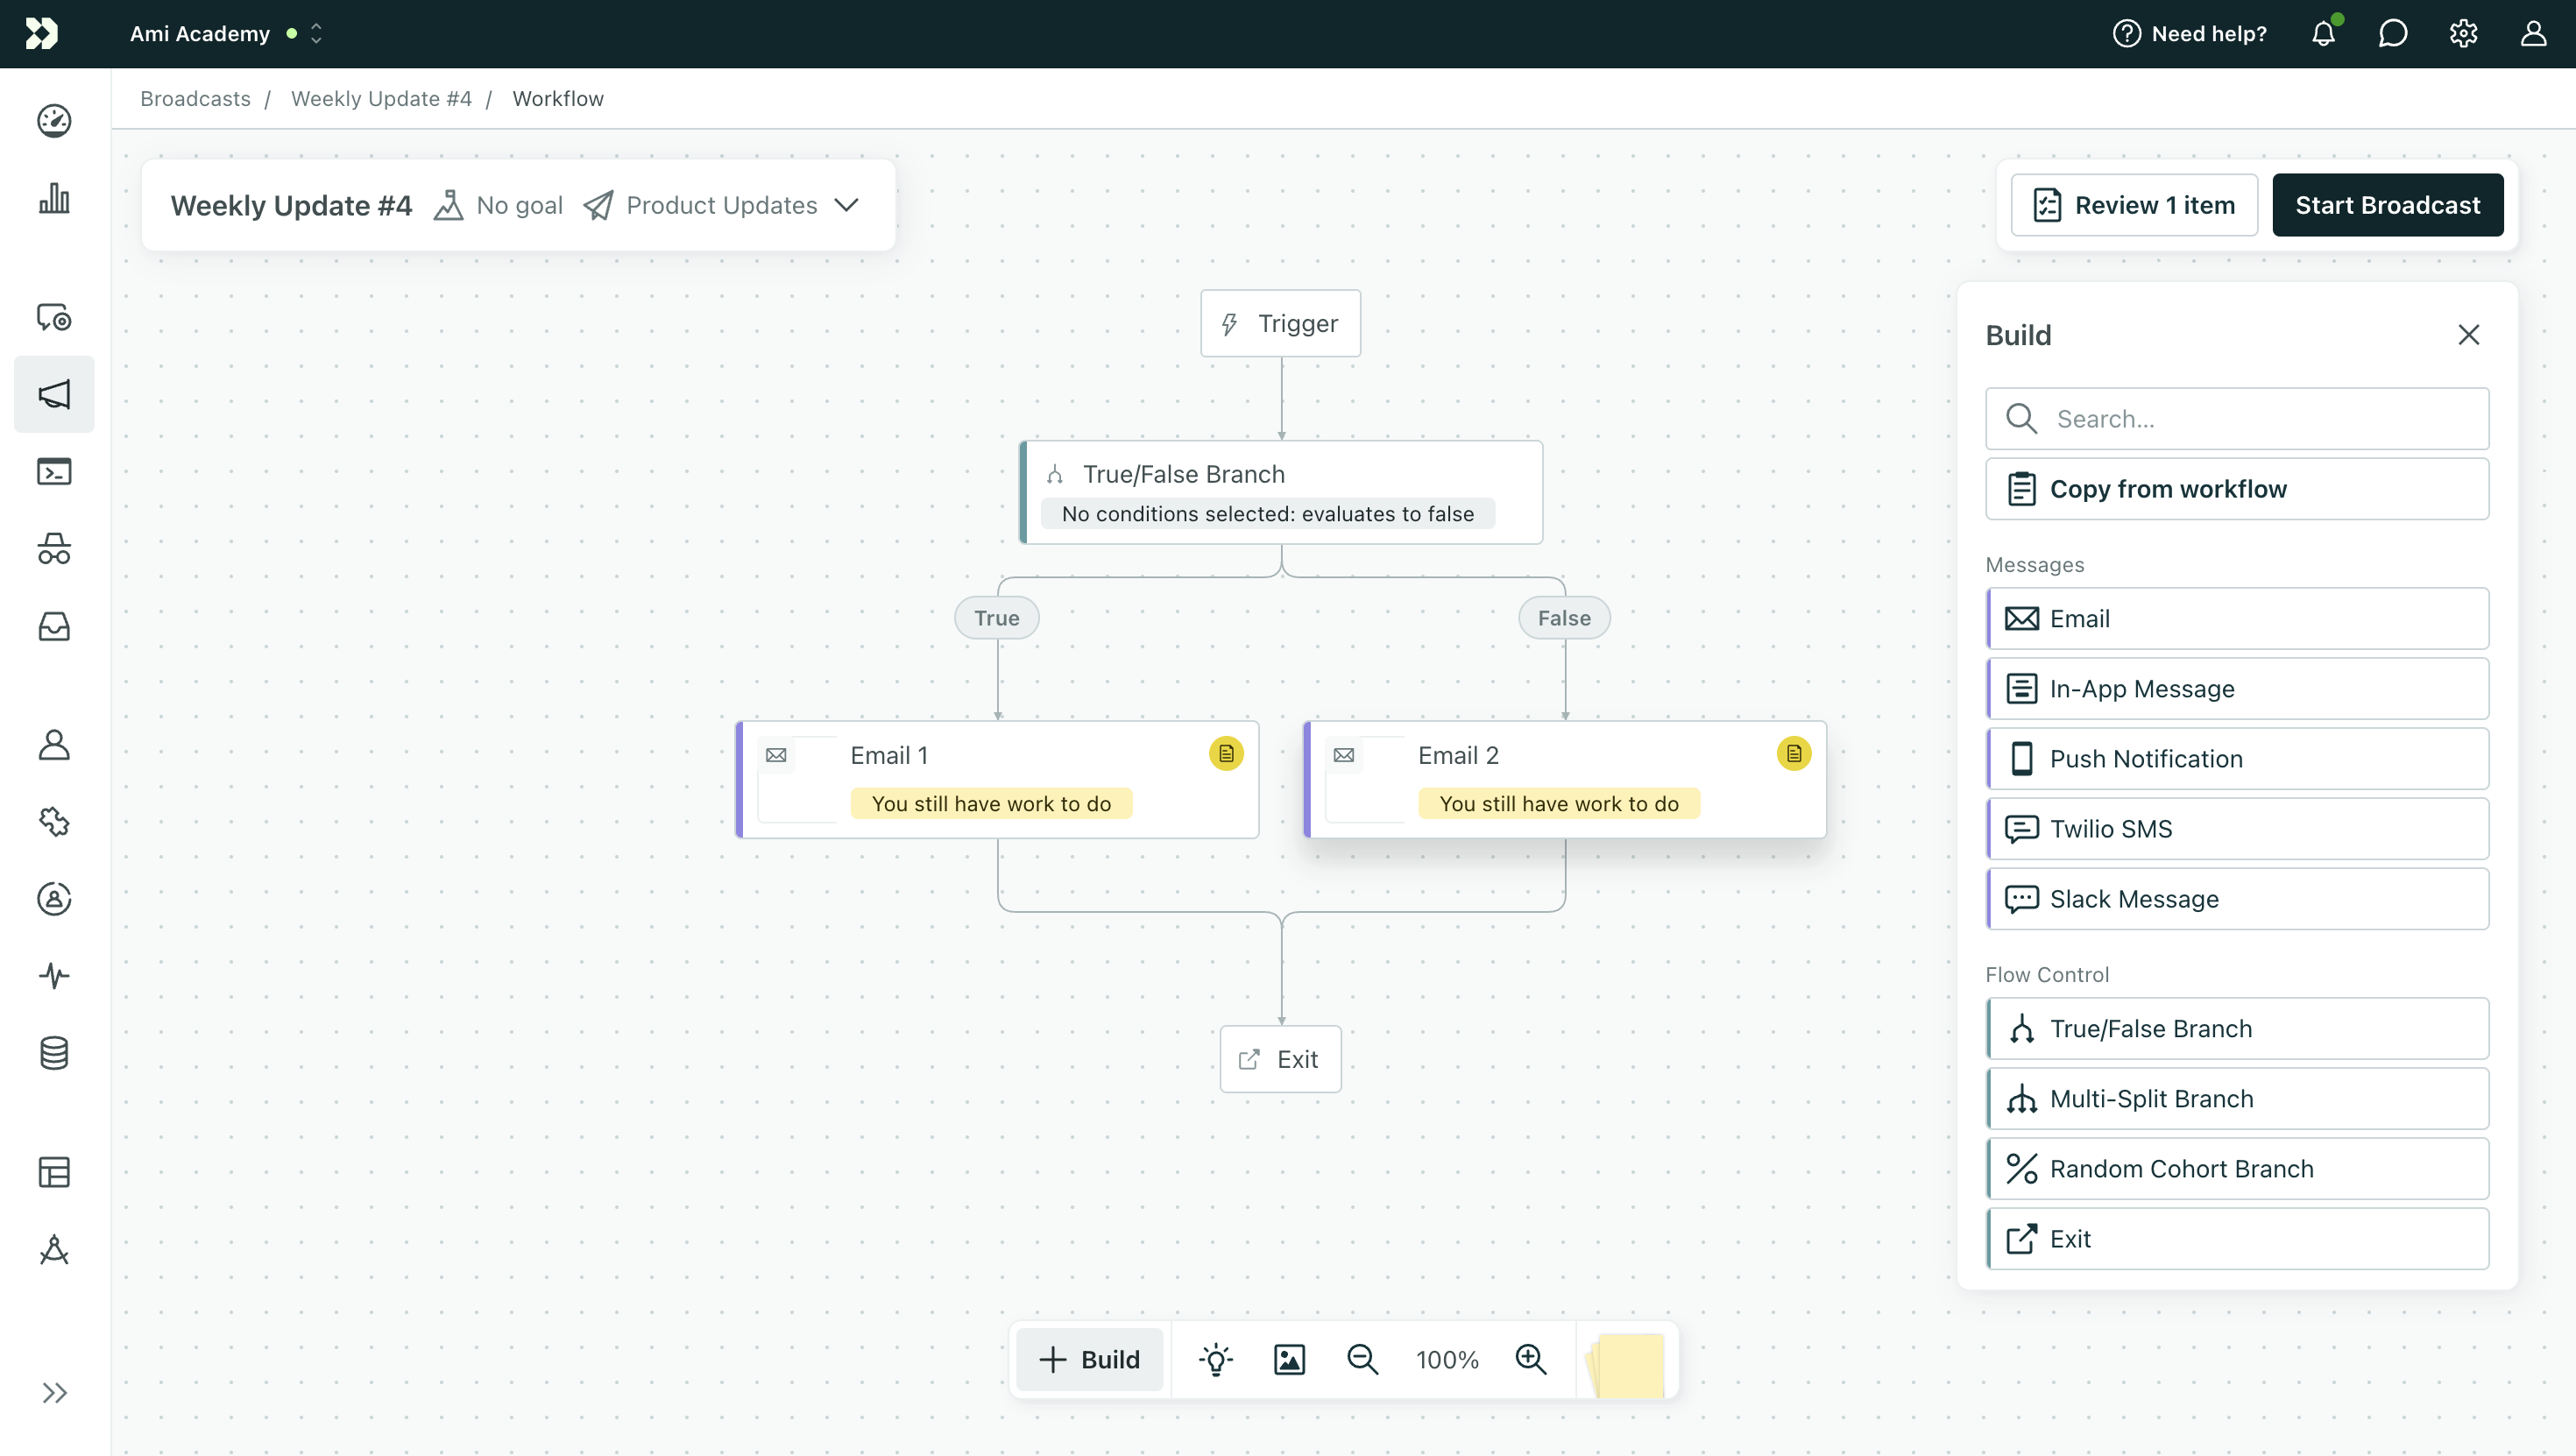2576x1456 pixels.
Task: Click Start Broadcast button
Action: (x=2387, y=205)
